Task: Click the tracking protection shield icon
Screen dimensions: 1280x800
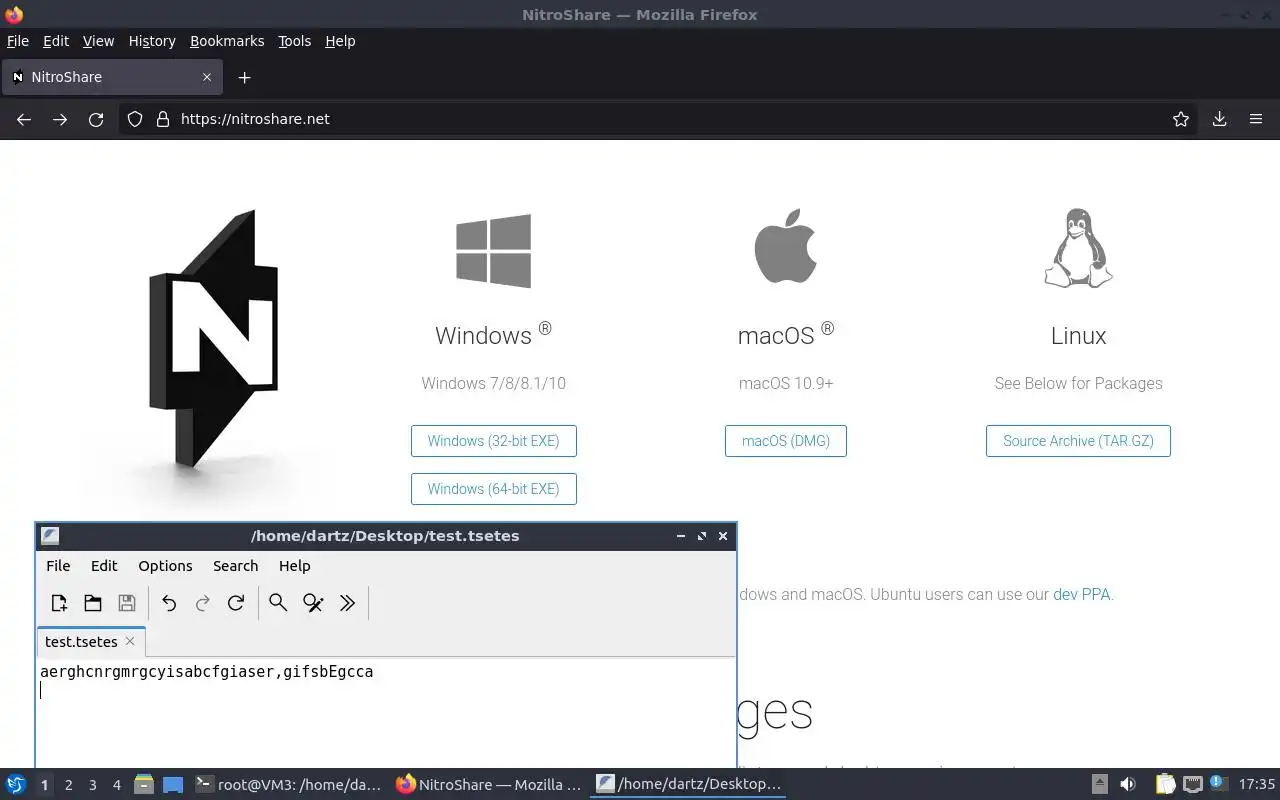Action: coord(135,119)
